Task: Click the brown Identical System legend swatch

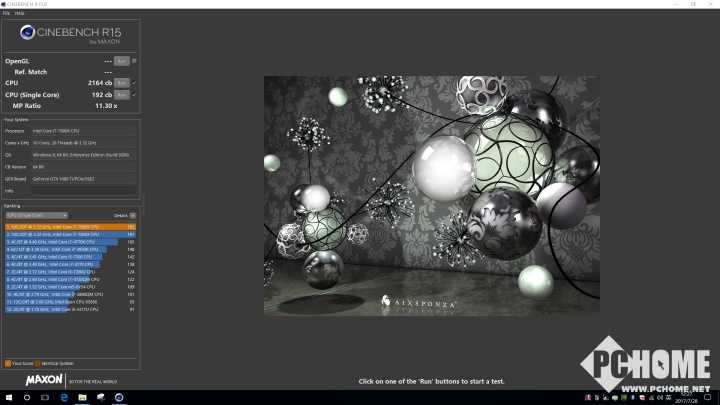Action: click(x=38, y=363)
